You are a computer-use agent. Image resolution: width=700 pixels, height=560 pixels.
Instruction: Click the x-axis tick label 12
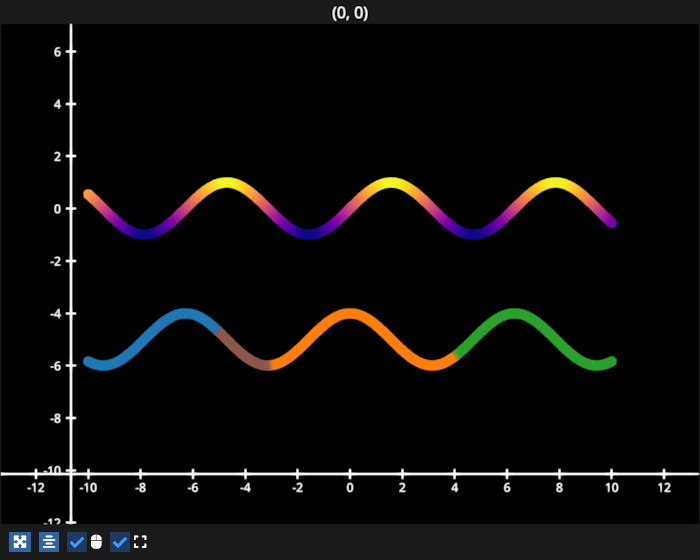pos(664,488)
